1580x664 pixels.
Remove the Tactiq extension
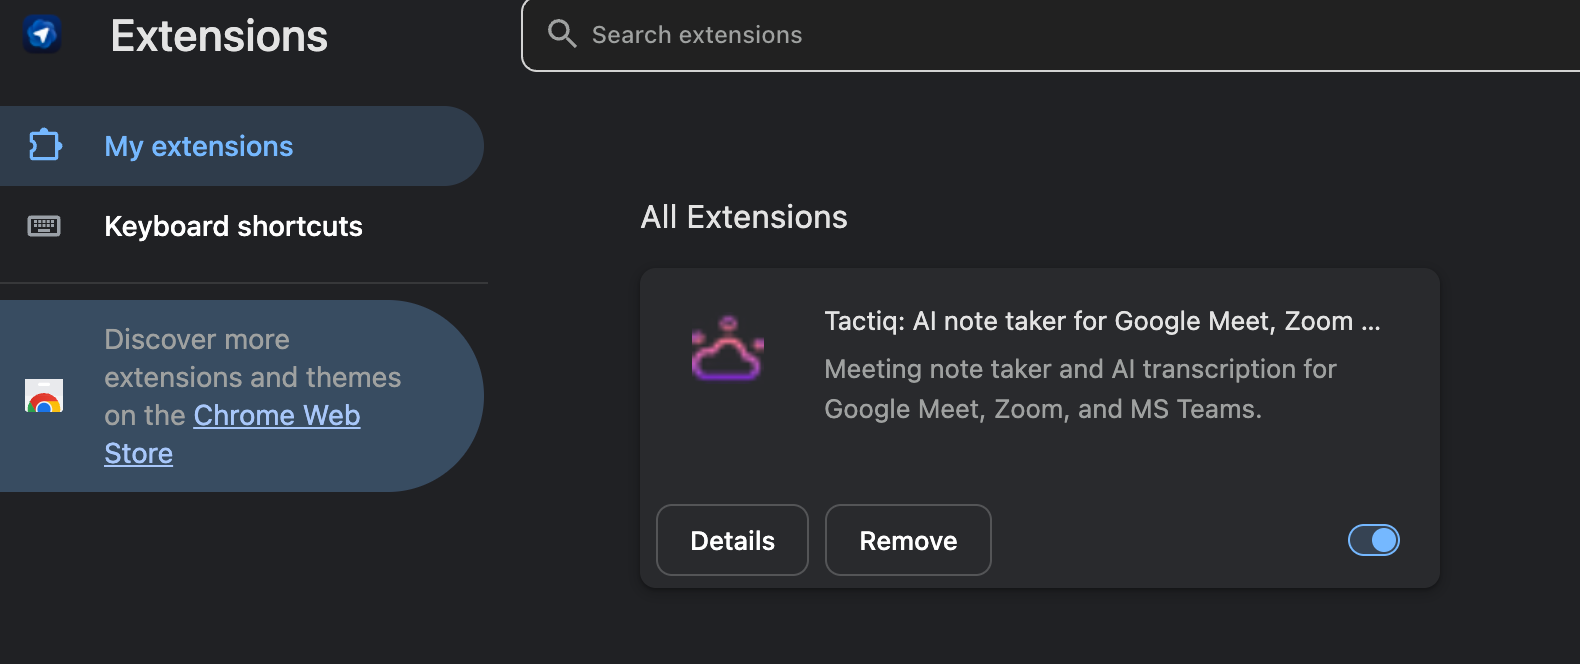click(x=908, y=540)
